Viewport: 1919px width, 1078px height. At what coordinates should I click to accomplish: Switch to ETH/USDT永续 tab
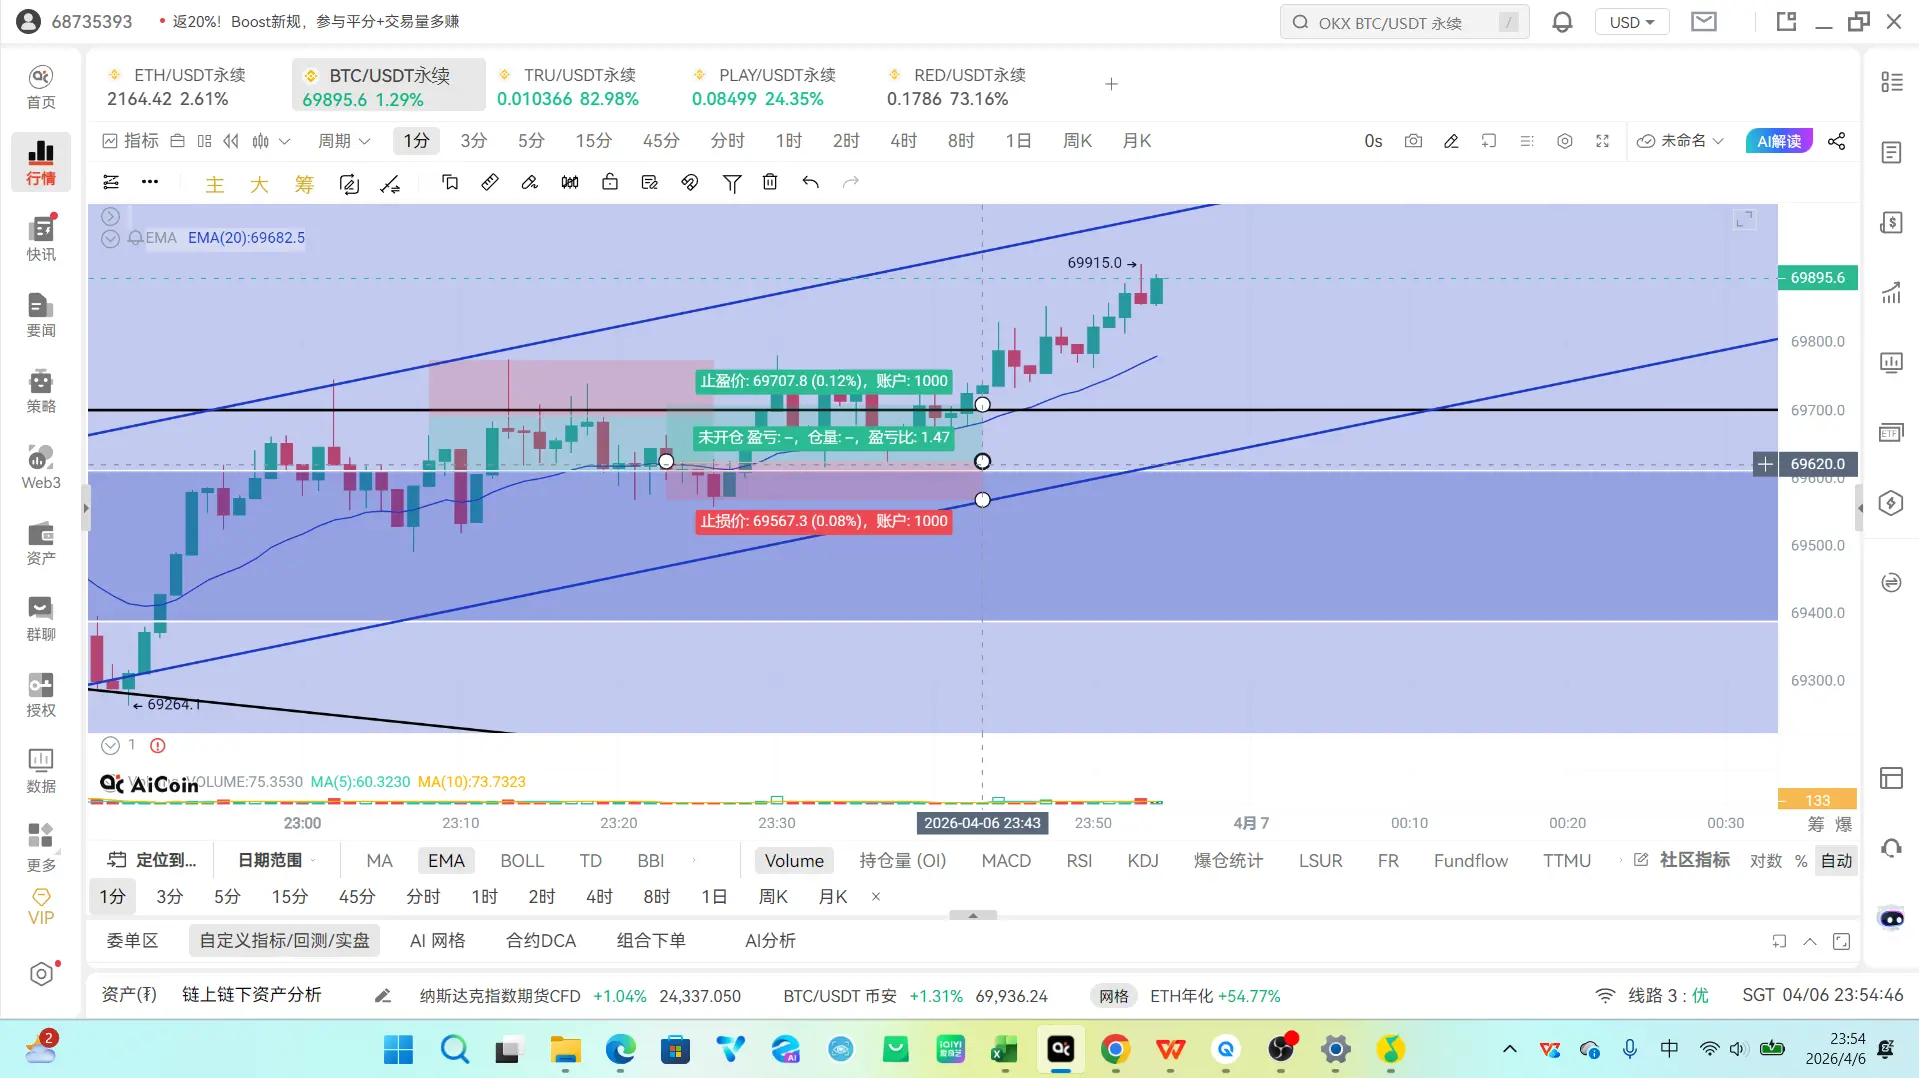point(188,86)
